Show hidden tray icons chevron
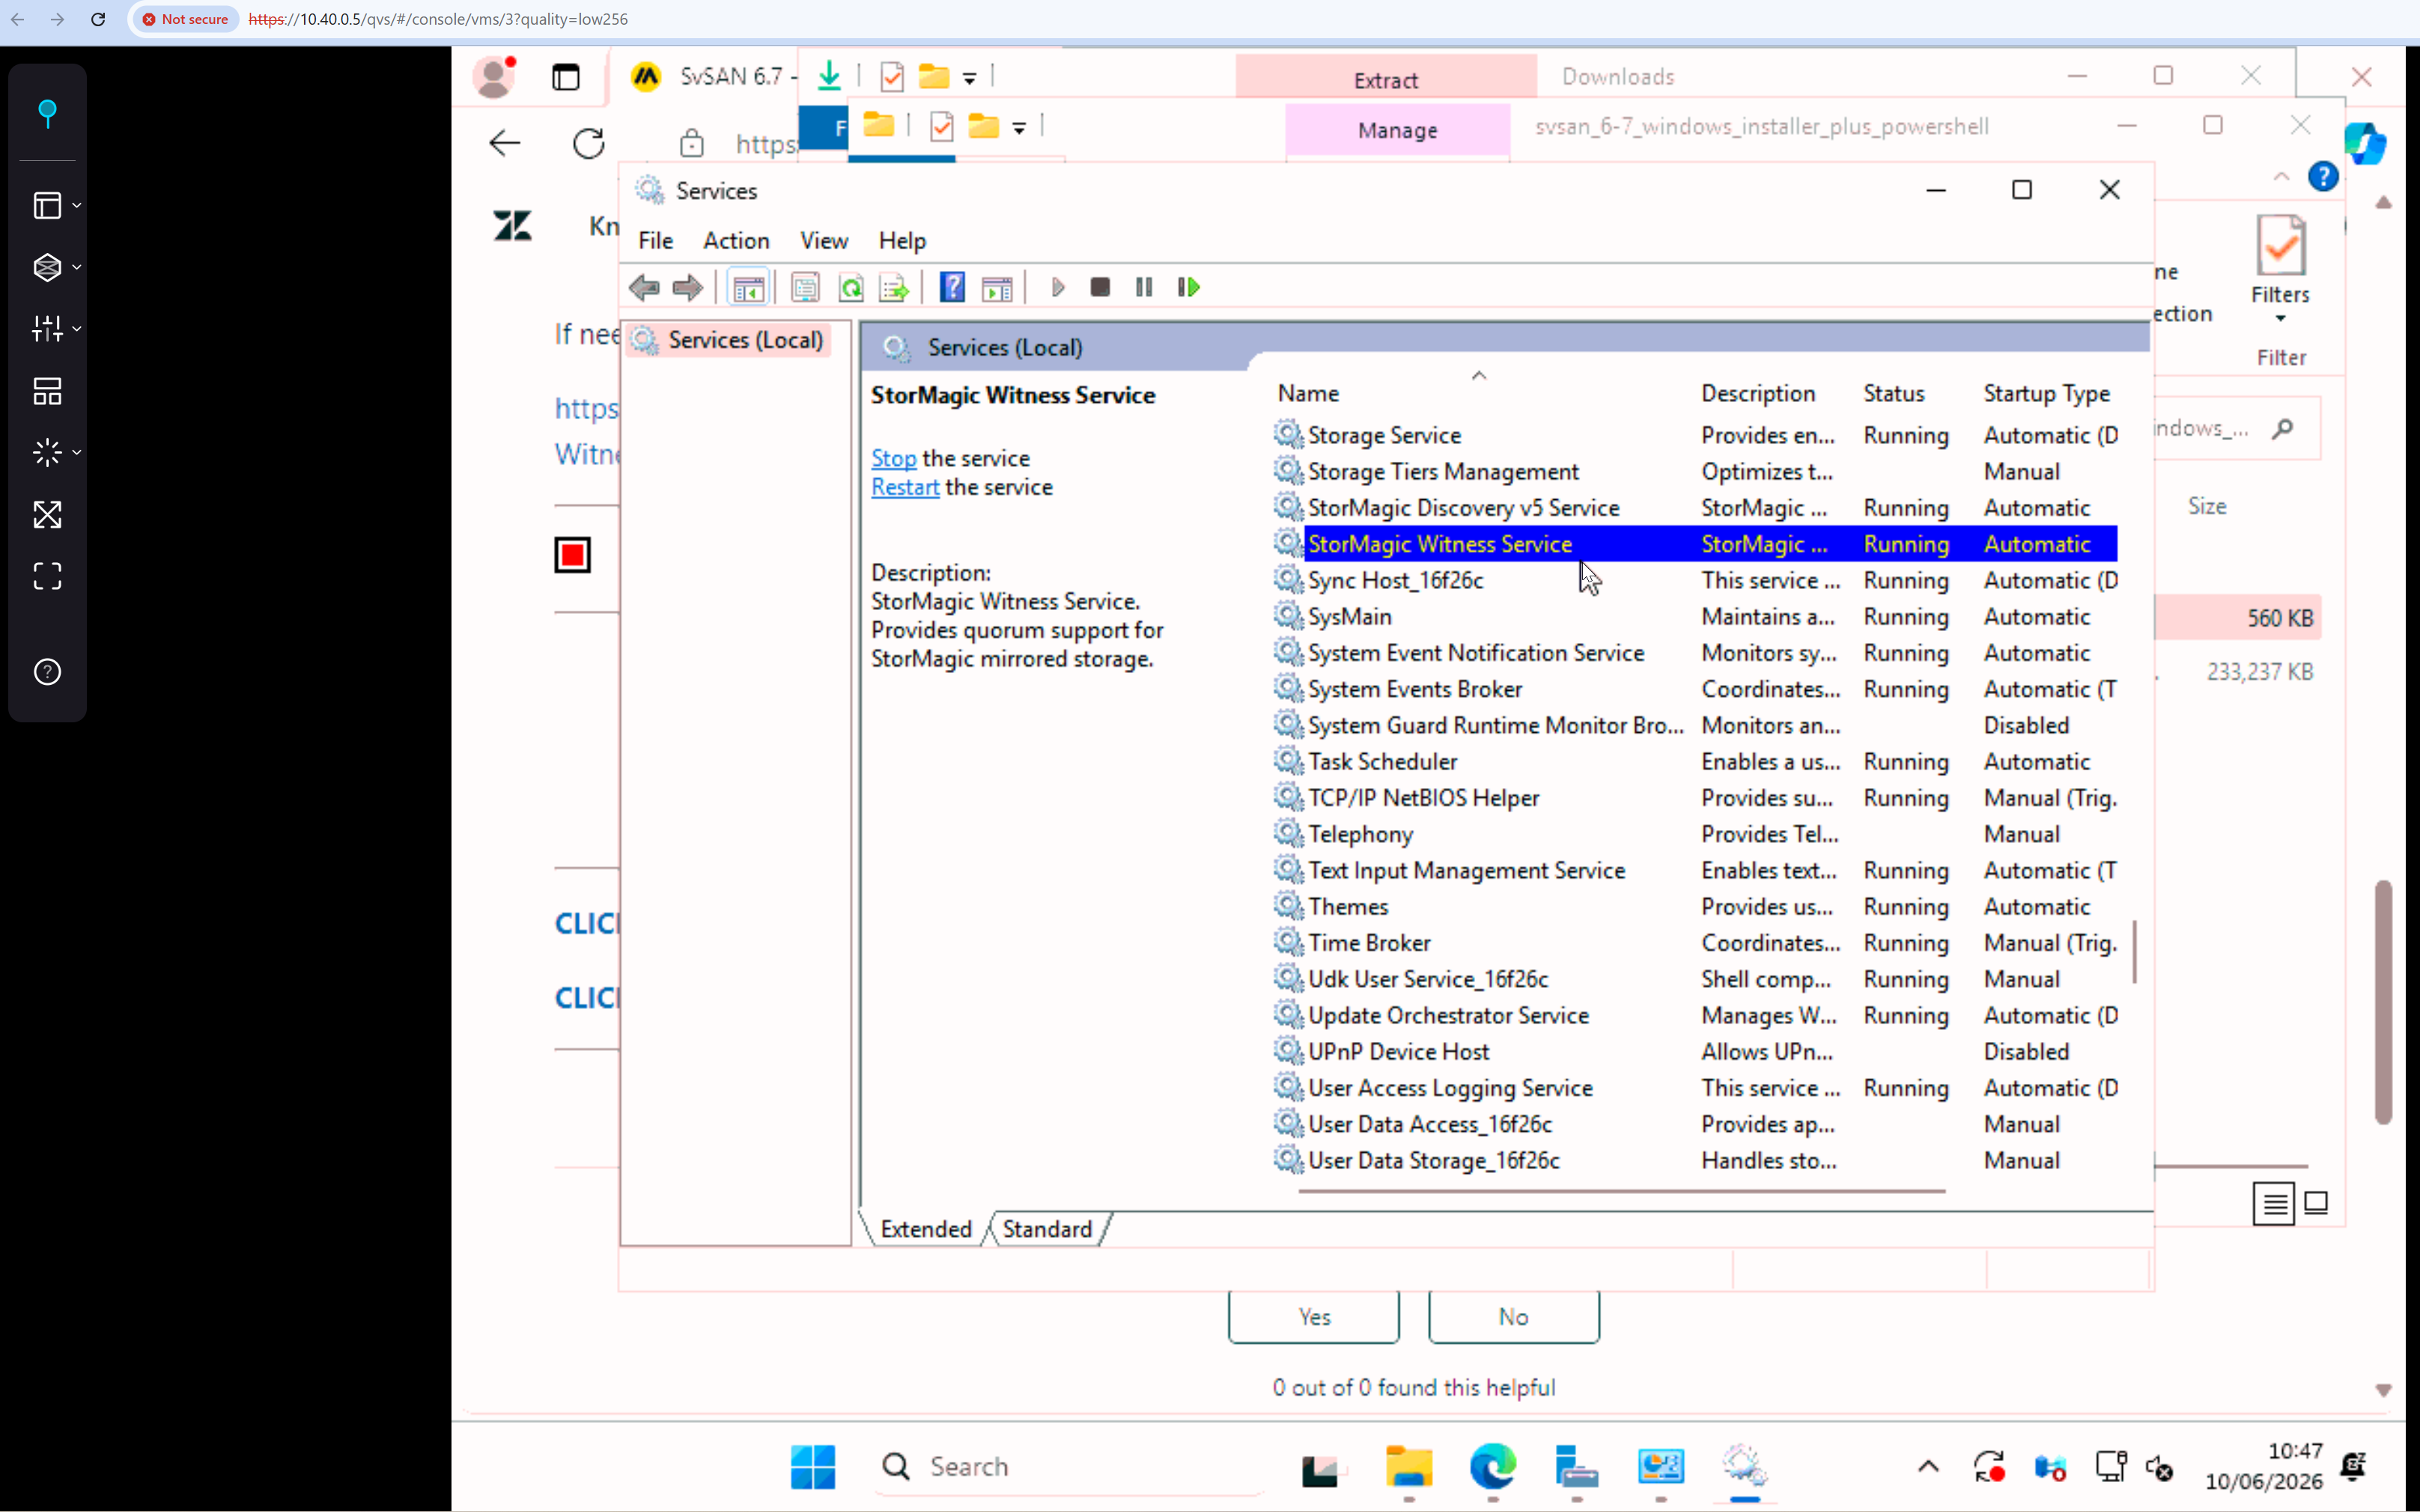The height and width of the screenshot is (1512, 2420). pos(1928,1467)
